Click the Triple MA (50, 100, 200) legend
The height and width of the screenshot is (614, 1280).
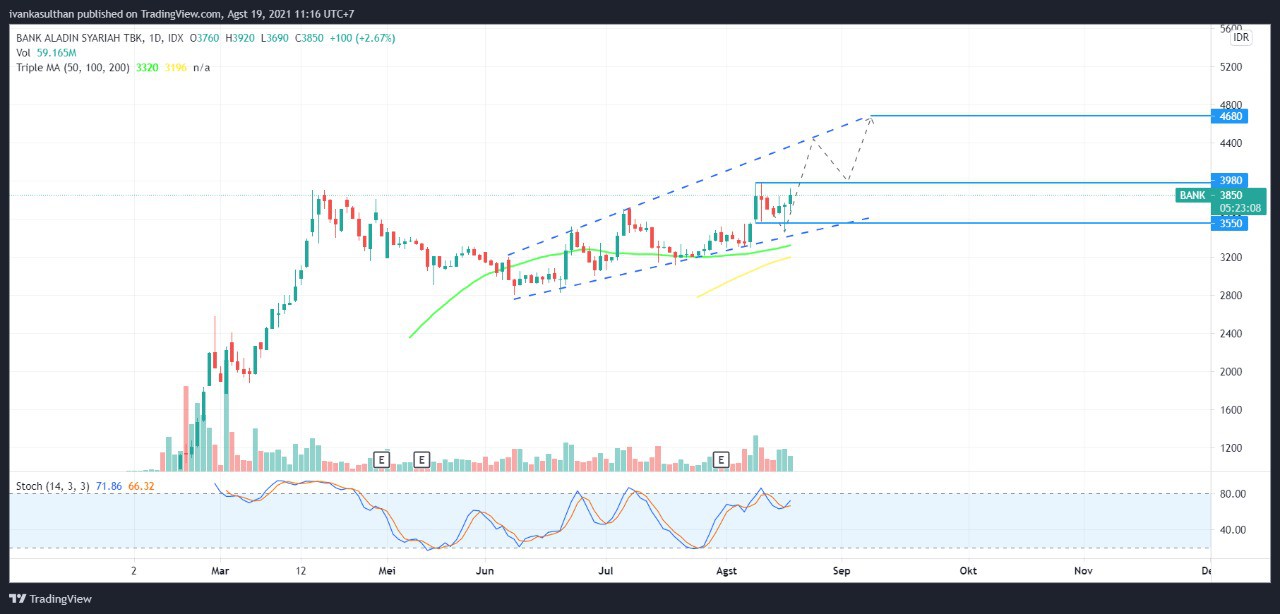pos(74,67)
